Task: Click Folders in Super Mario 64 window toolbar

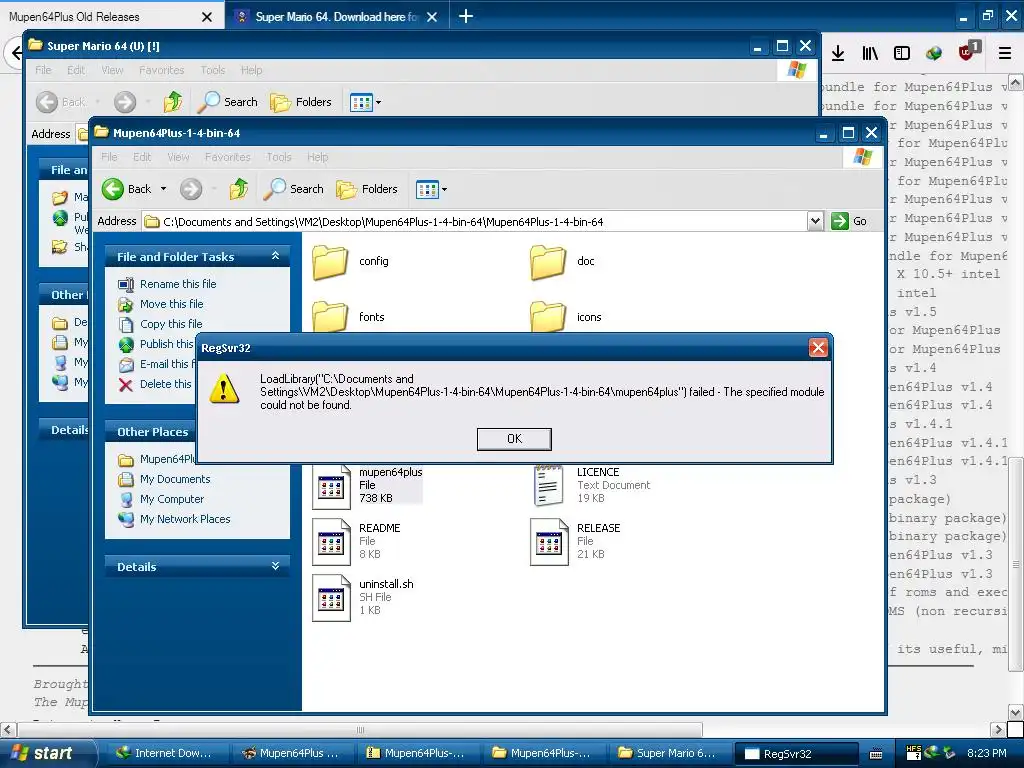Action: [x=301, y=102]
